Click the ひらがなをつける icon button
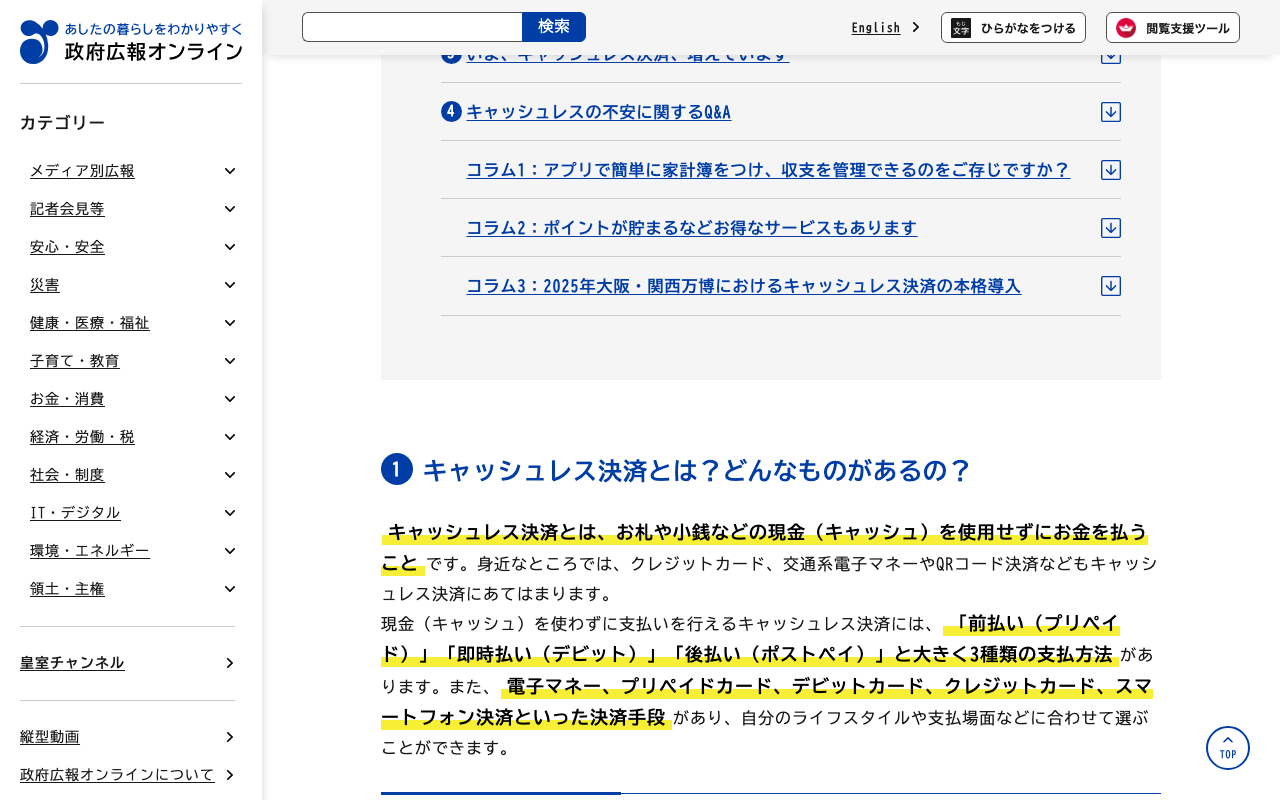 pos(1013,28)
